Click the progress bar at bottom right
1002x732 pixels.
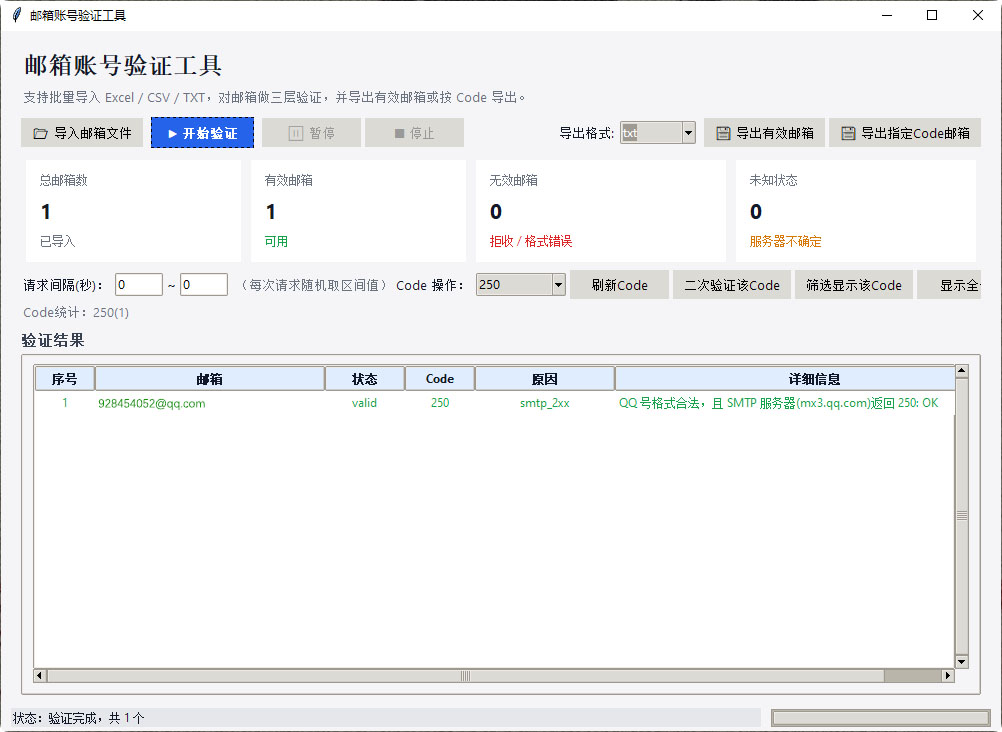880,717
